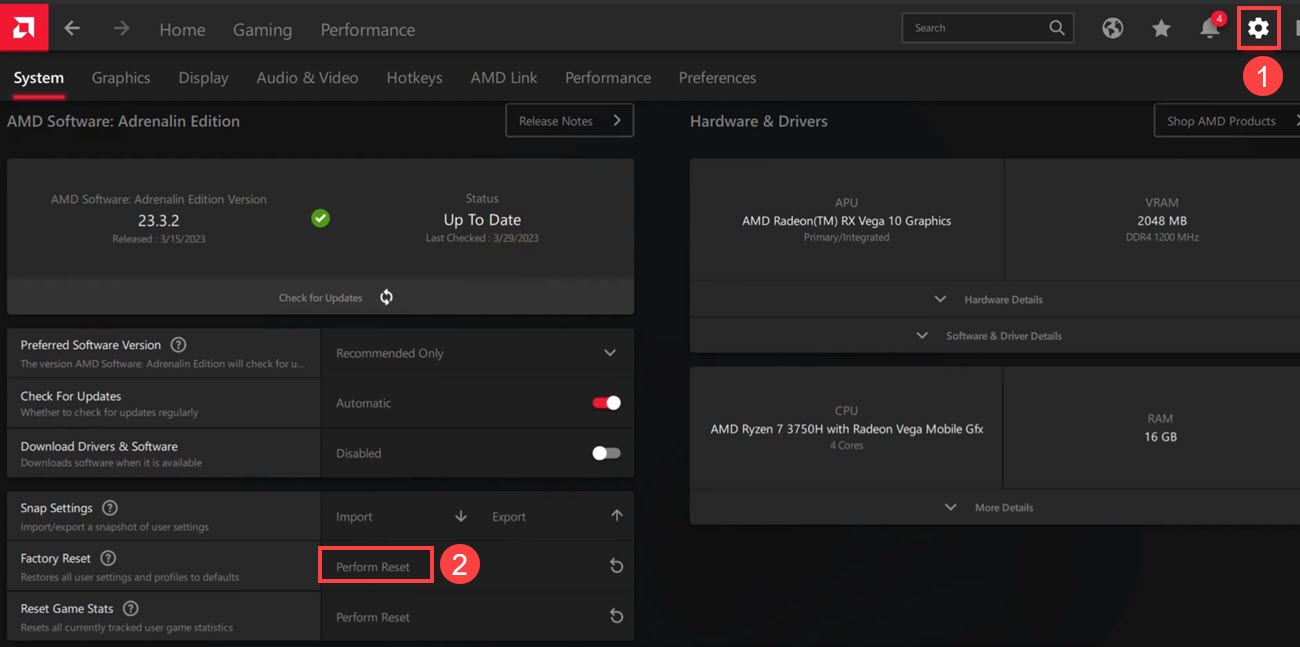1300x647 pixels.
Task: Click Reset Game Stats help icon
Action: [130, 608]
